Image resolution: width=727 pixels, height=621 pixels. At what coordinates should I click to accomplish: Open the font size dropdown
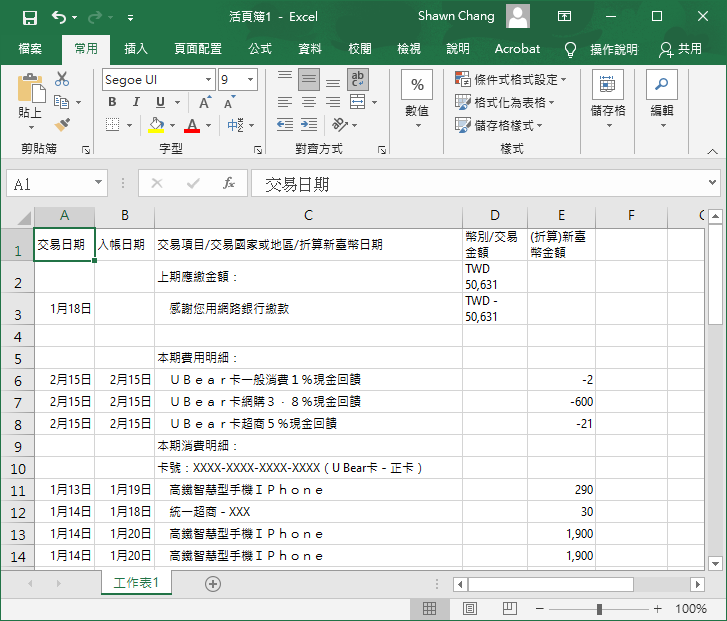tap(250, 80)
